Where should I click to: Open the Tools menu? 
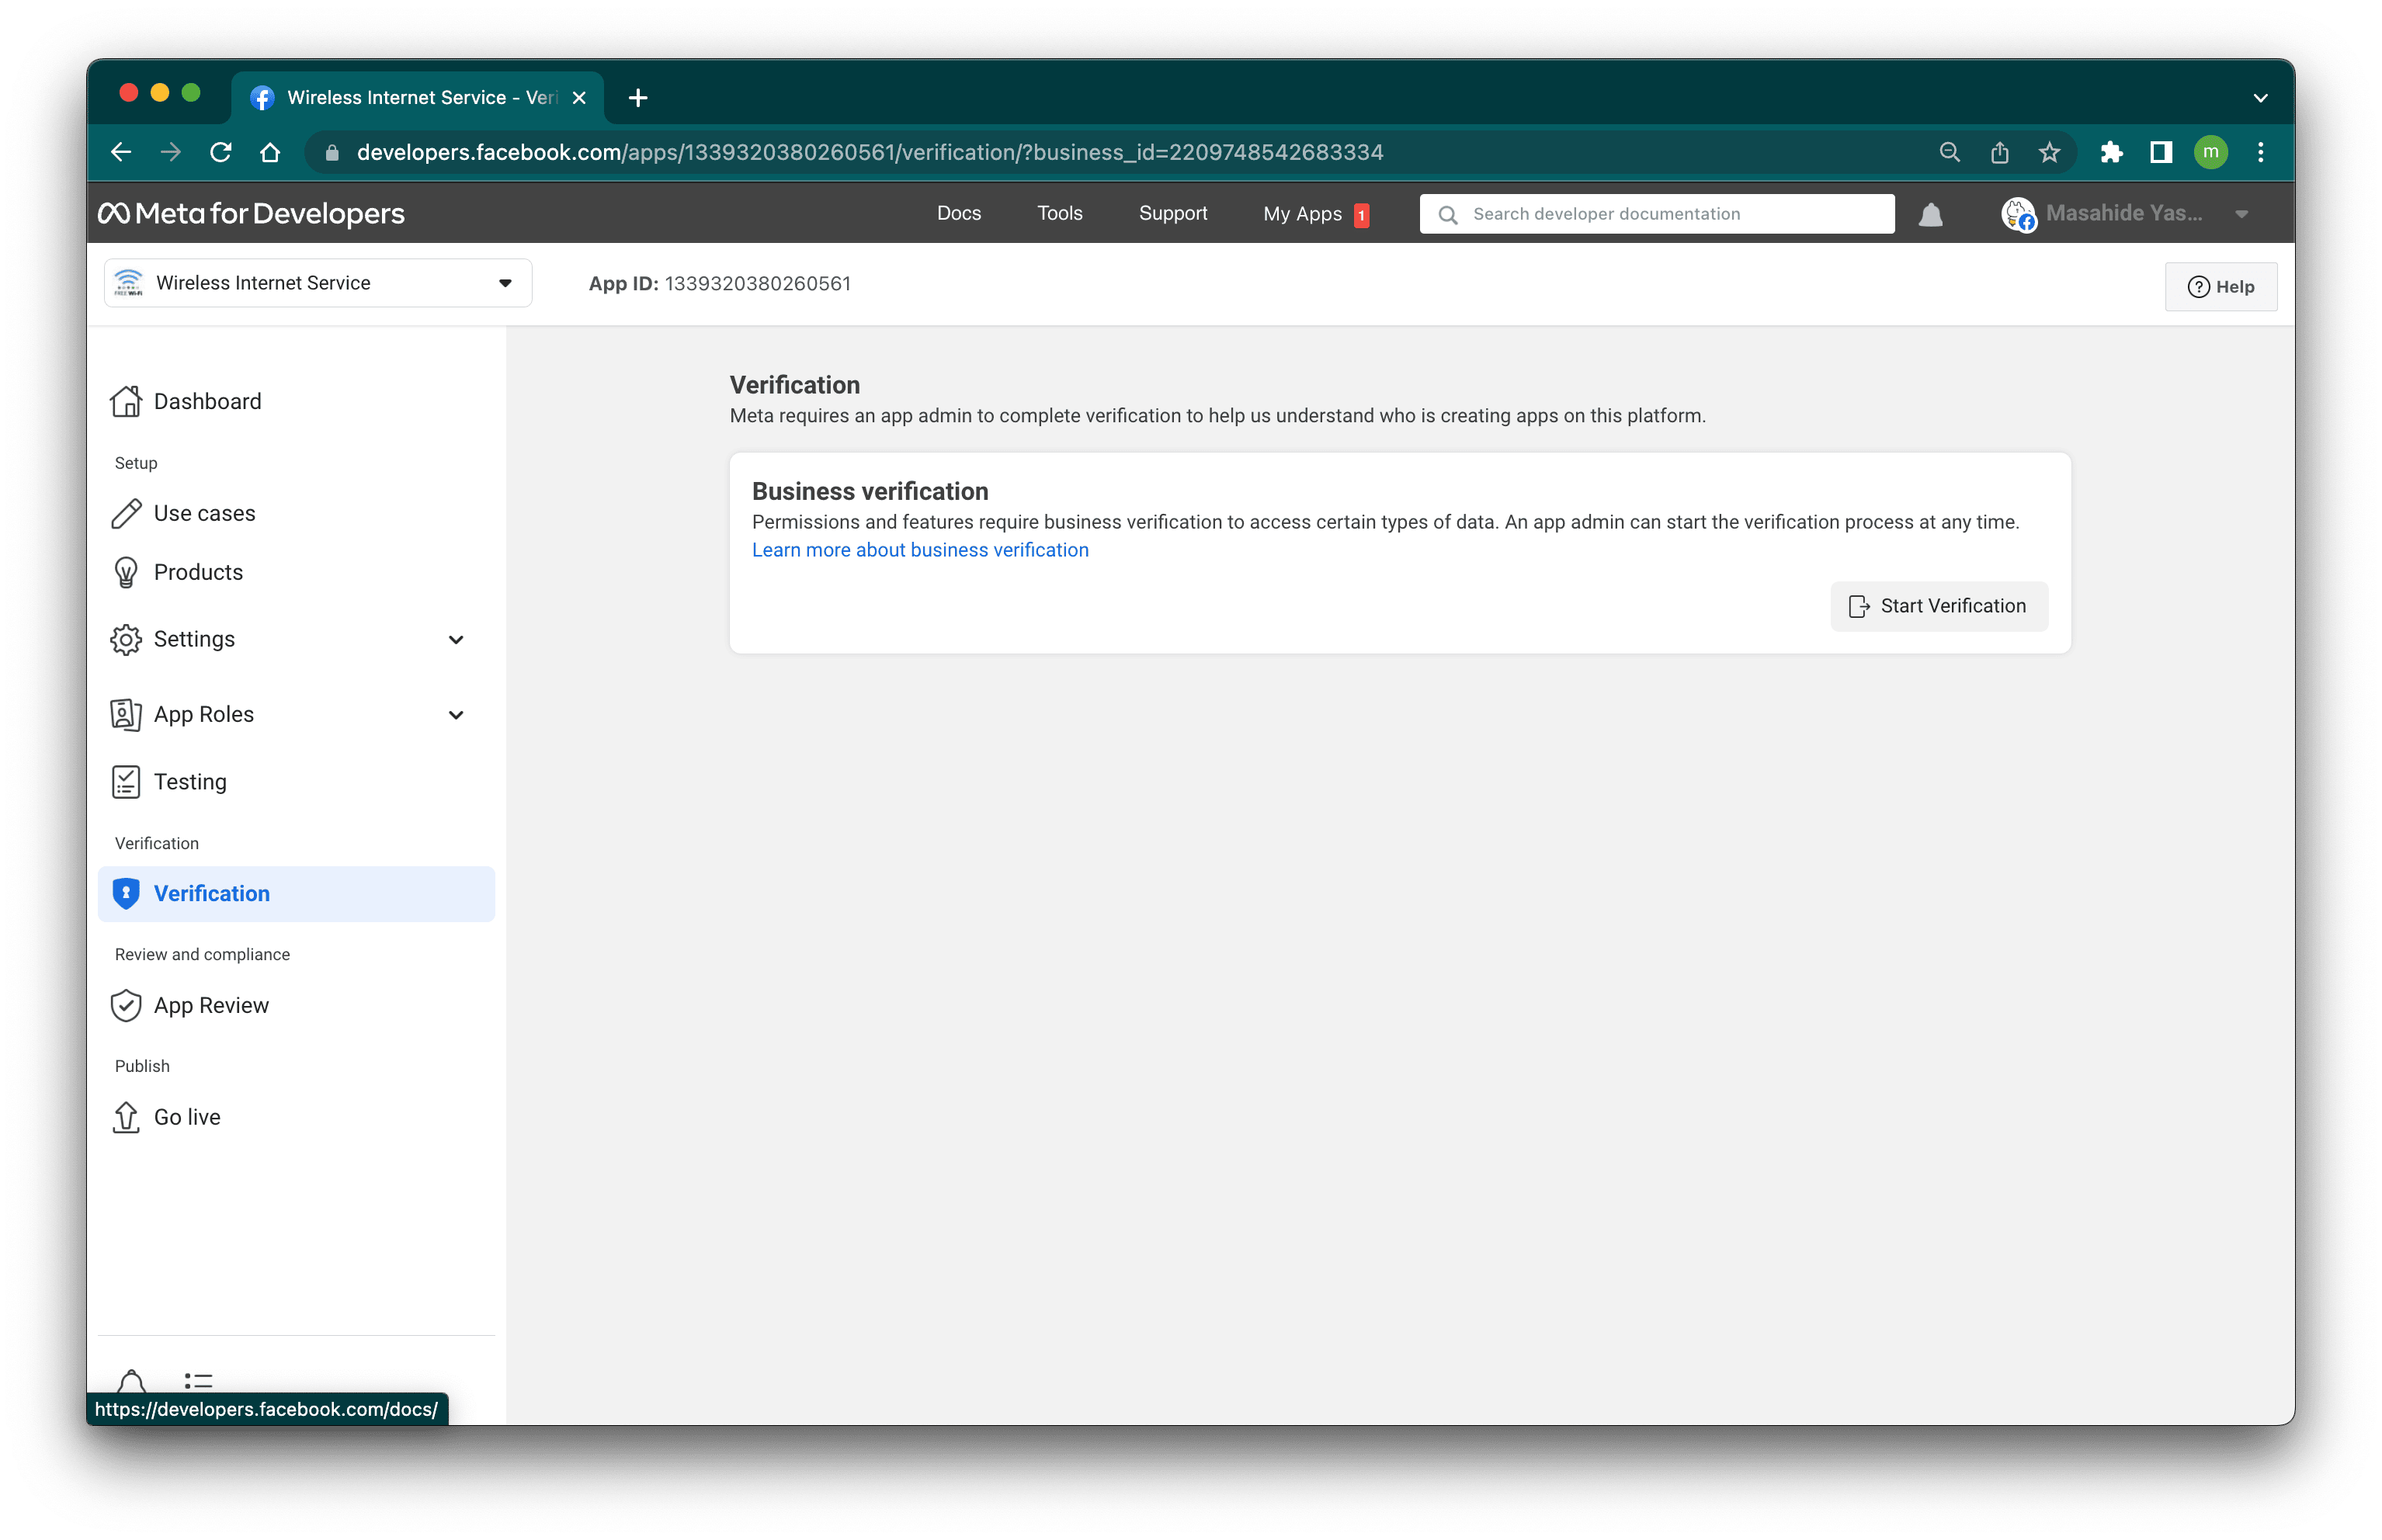pyautogui.click(x=1059, y=213)
